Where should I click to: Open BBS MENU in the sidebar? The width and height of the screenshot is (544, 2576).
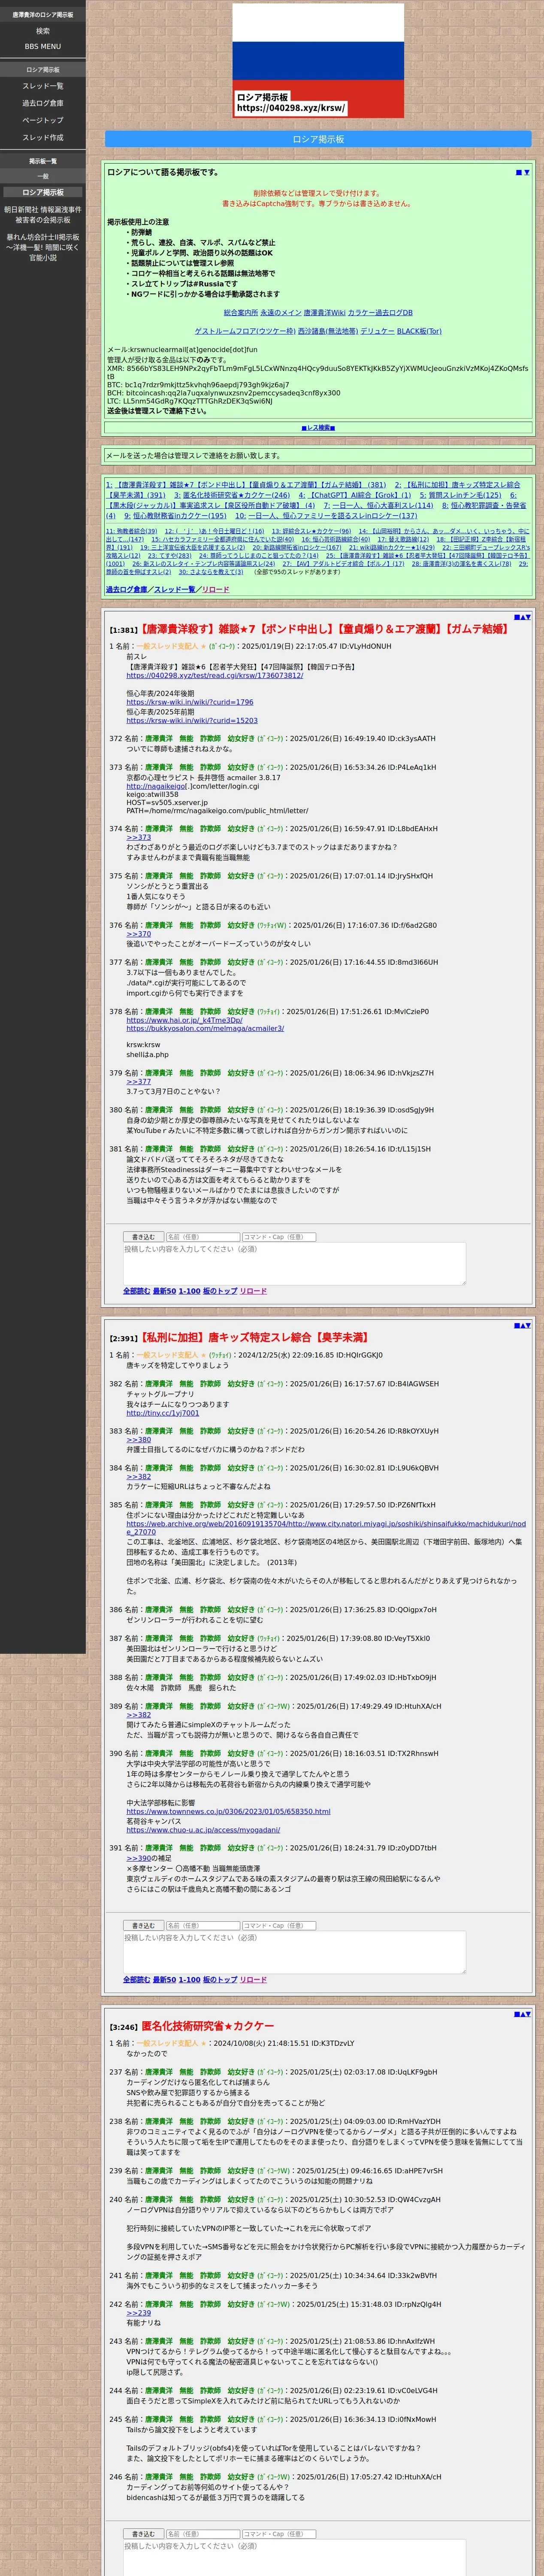click(42, 46)
